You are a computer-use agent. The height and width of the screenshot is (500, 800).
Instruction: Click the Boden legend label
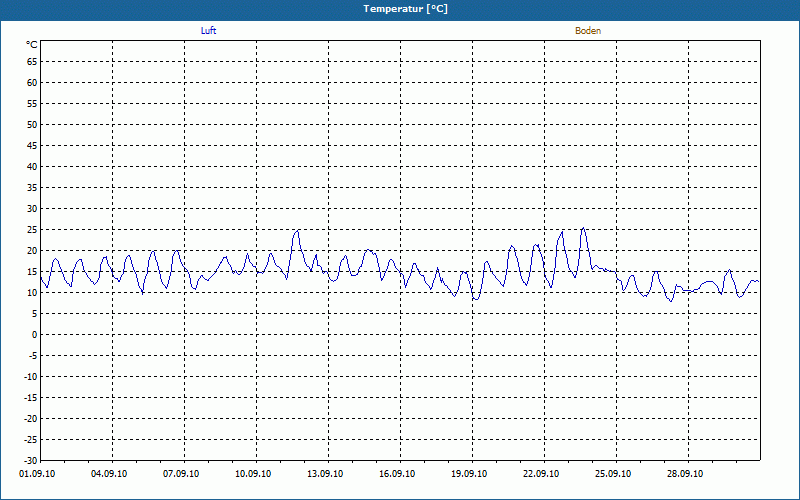point(588,31)
